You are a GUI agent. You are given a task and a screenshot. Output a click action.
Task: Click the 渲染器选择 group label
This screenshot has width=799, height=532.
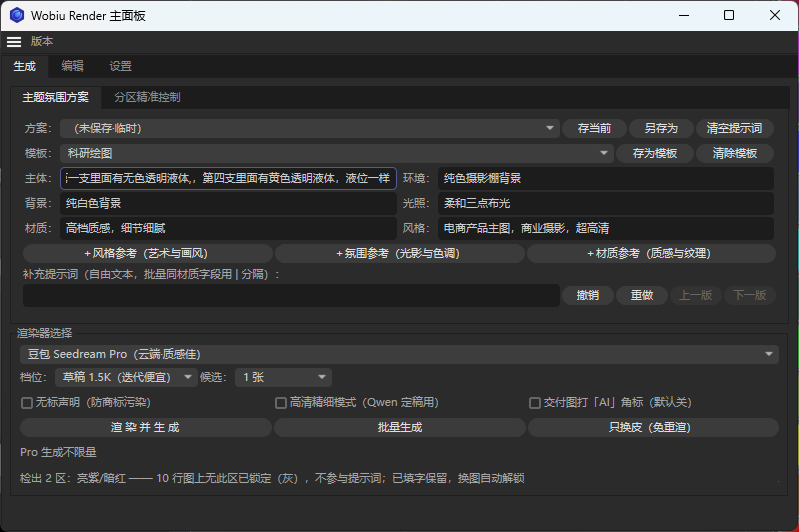coord(44,333)
